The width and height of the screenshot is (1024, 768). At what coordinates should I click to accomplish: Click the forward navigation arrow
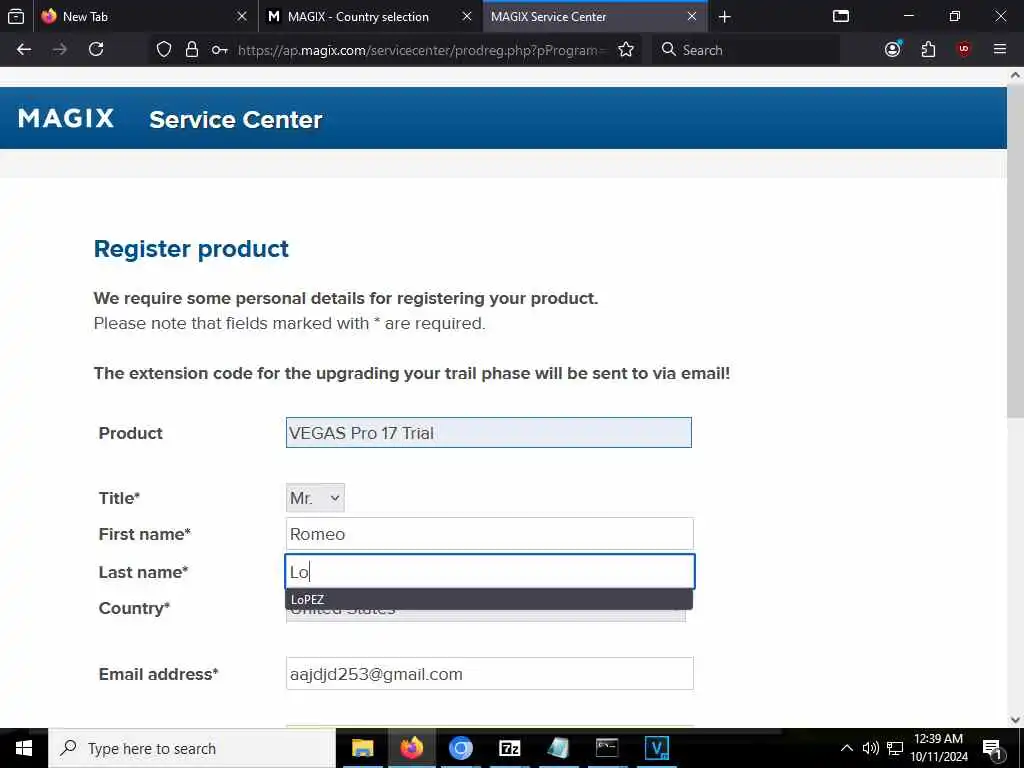point(59,50)
